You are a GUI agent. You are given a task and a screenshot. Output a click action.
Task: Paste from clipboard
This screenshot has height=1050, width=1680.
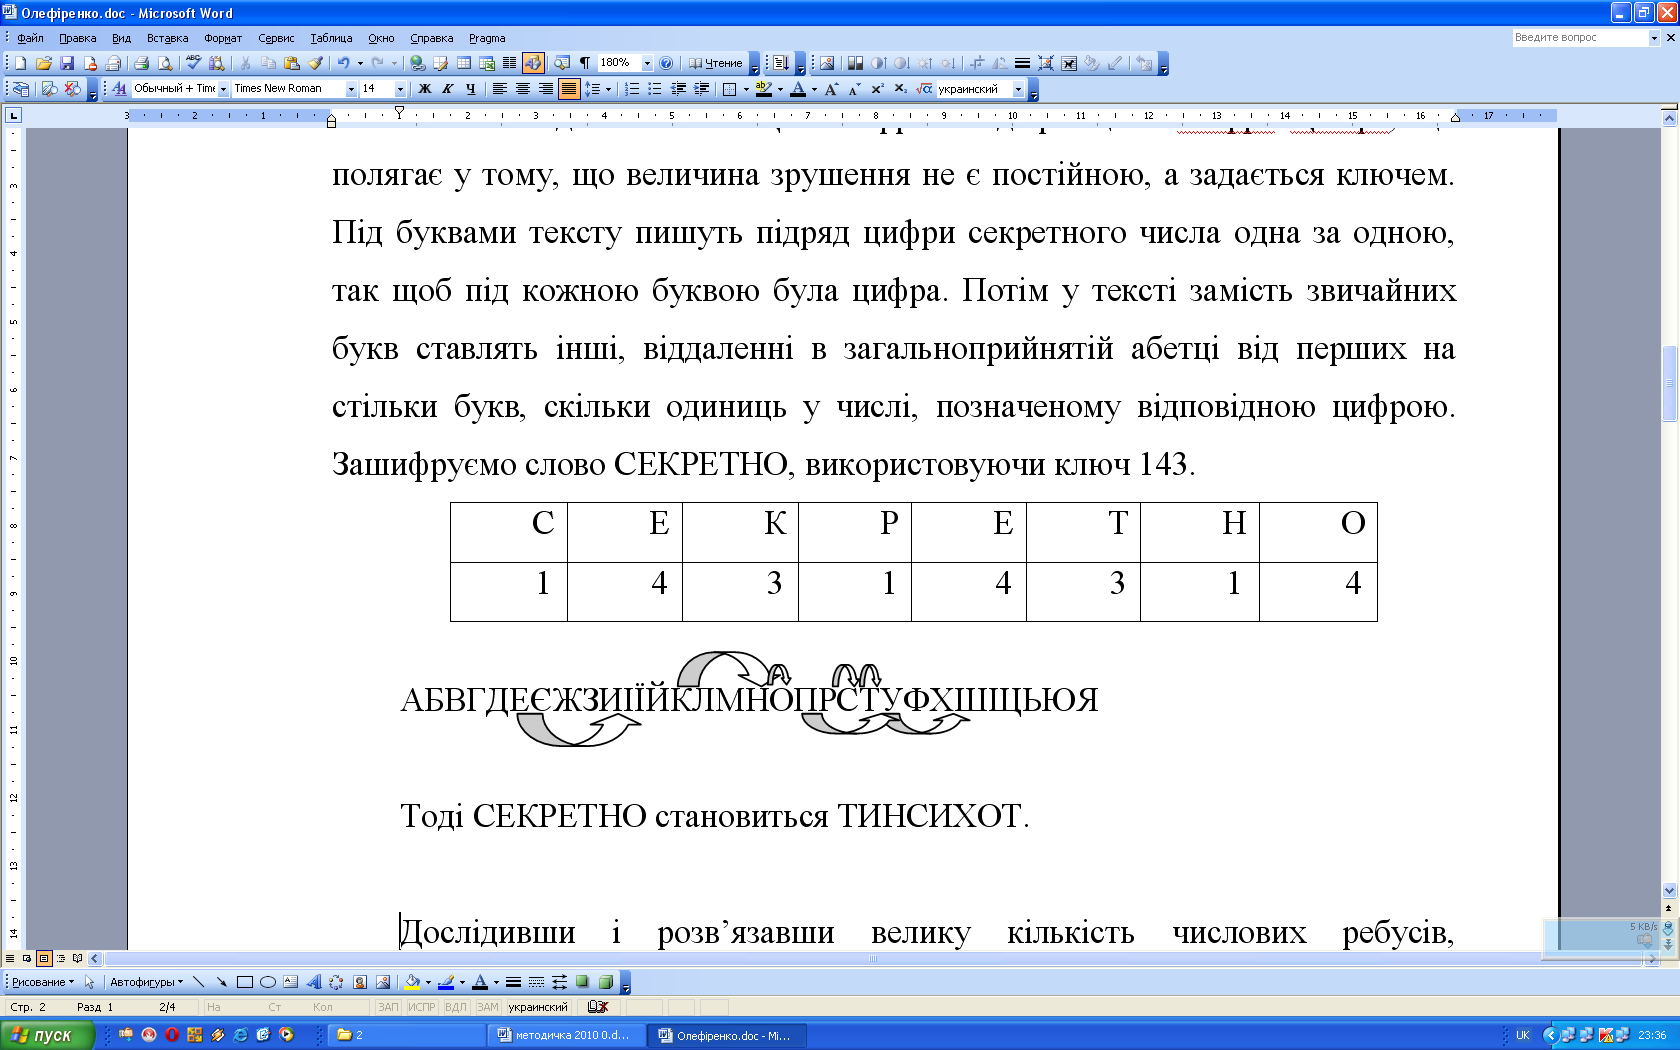pos(291,63)
